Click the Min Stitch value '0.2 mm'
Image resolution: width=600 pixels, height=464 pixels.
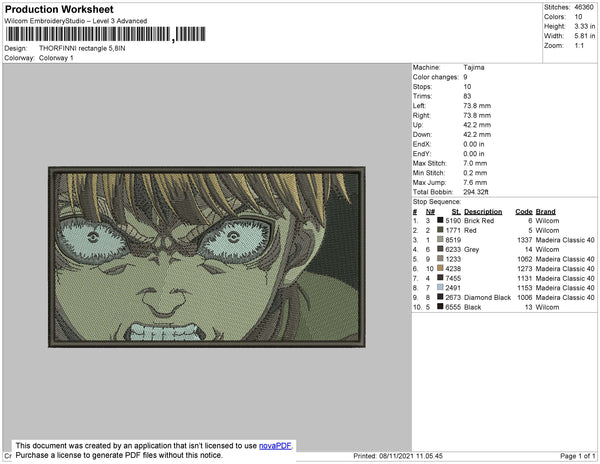[x=475, y=173]
